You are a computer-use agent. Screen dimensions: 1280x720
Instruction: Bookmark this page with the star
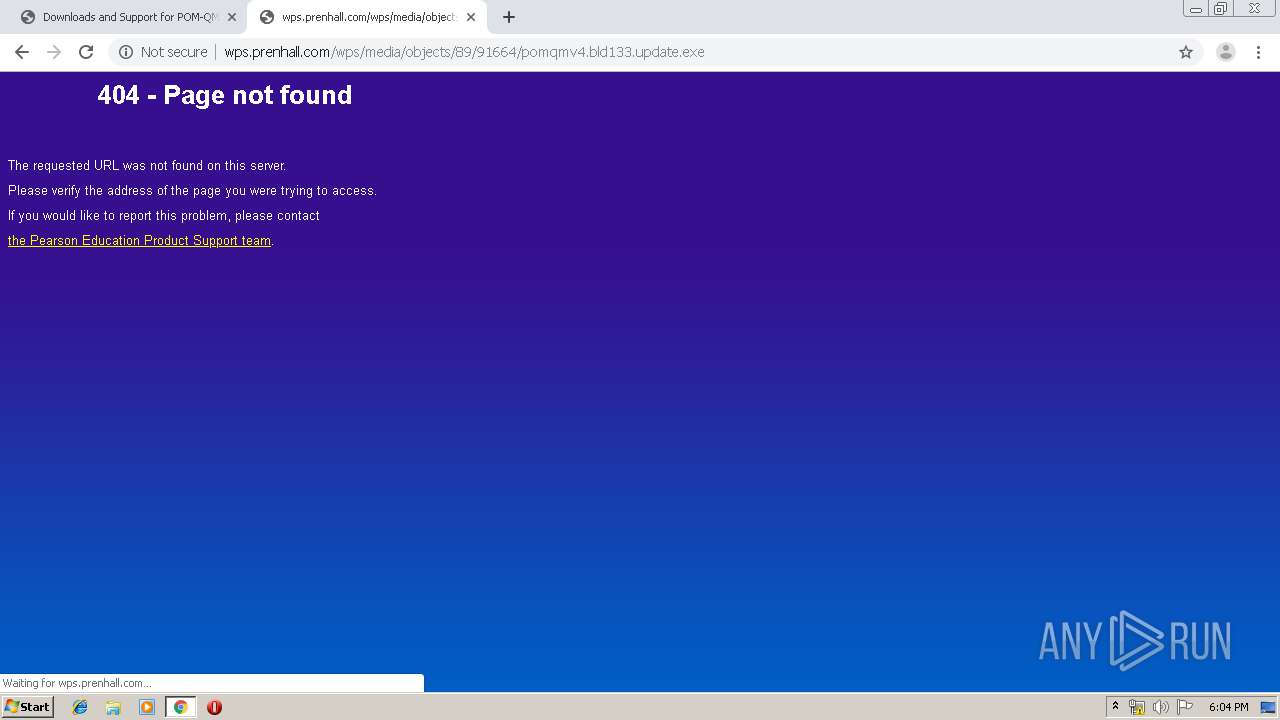click(x=1186, y=52)
